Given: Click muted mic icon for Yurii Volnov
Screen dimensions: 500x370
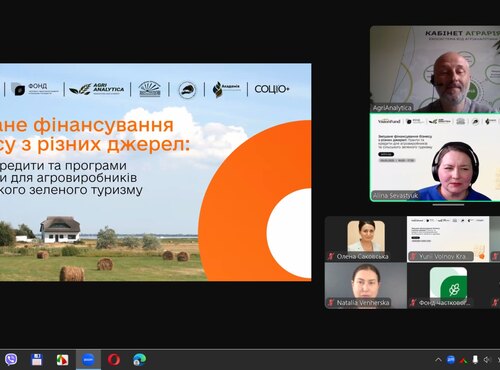Looking at the screenshot, I should pyautogui.click(x=413, y=256).
